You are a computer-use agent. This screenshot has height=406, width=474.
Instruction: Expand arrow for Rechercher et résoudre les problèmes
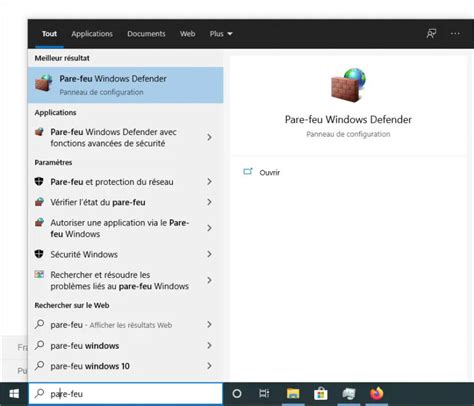point(209,280)
